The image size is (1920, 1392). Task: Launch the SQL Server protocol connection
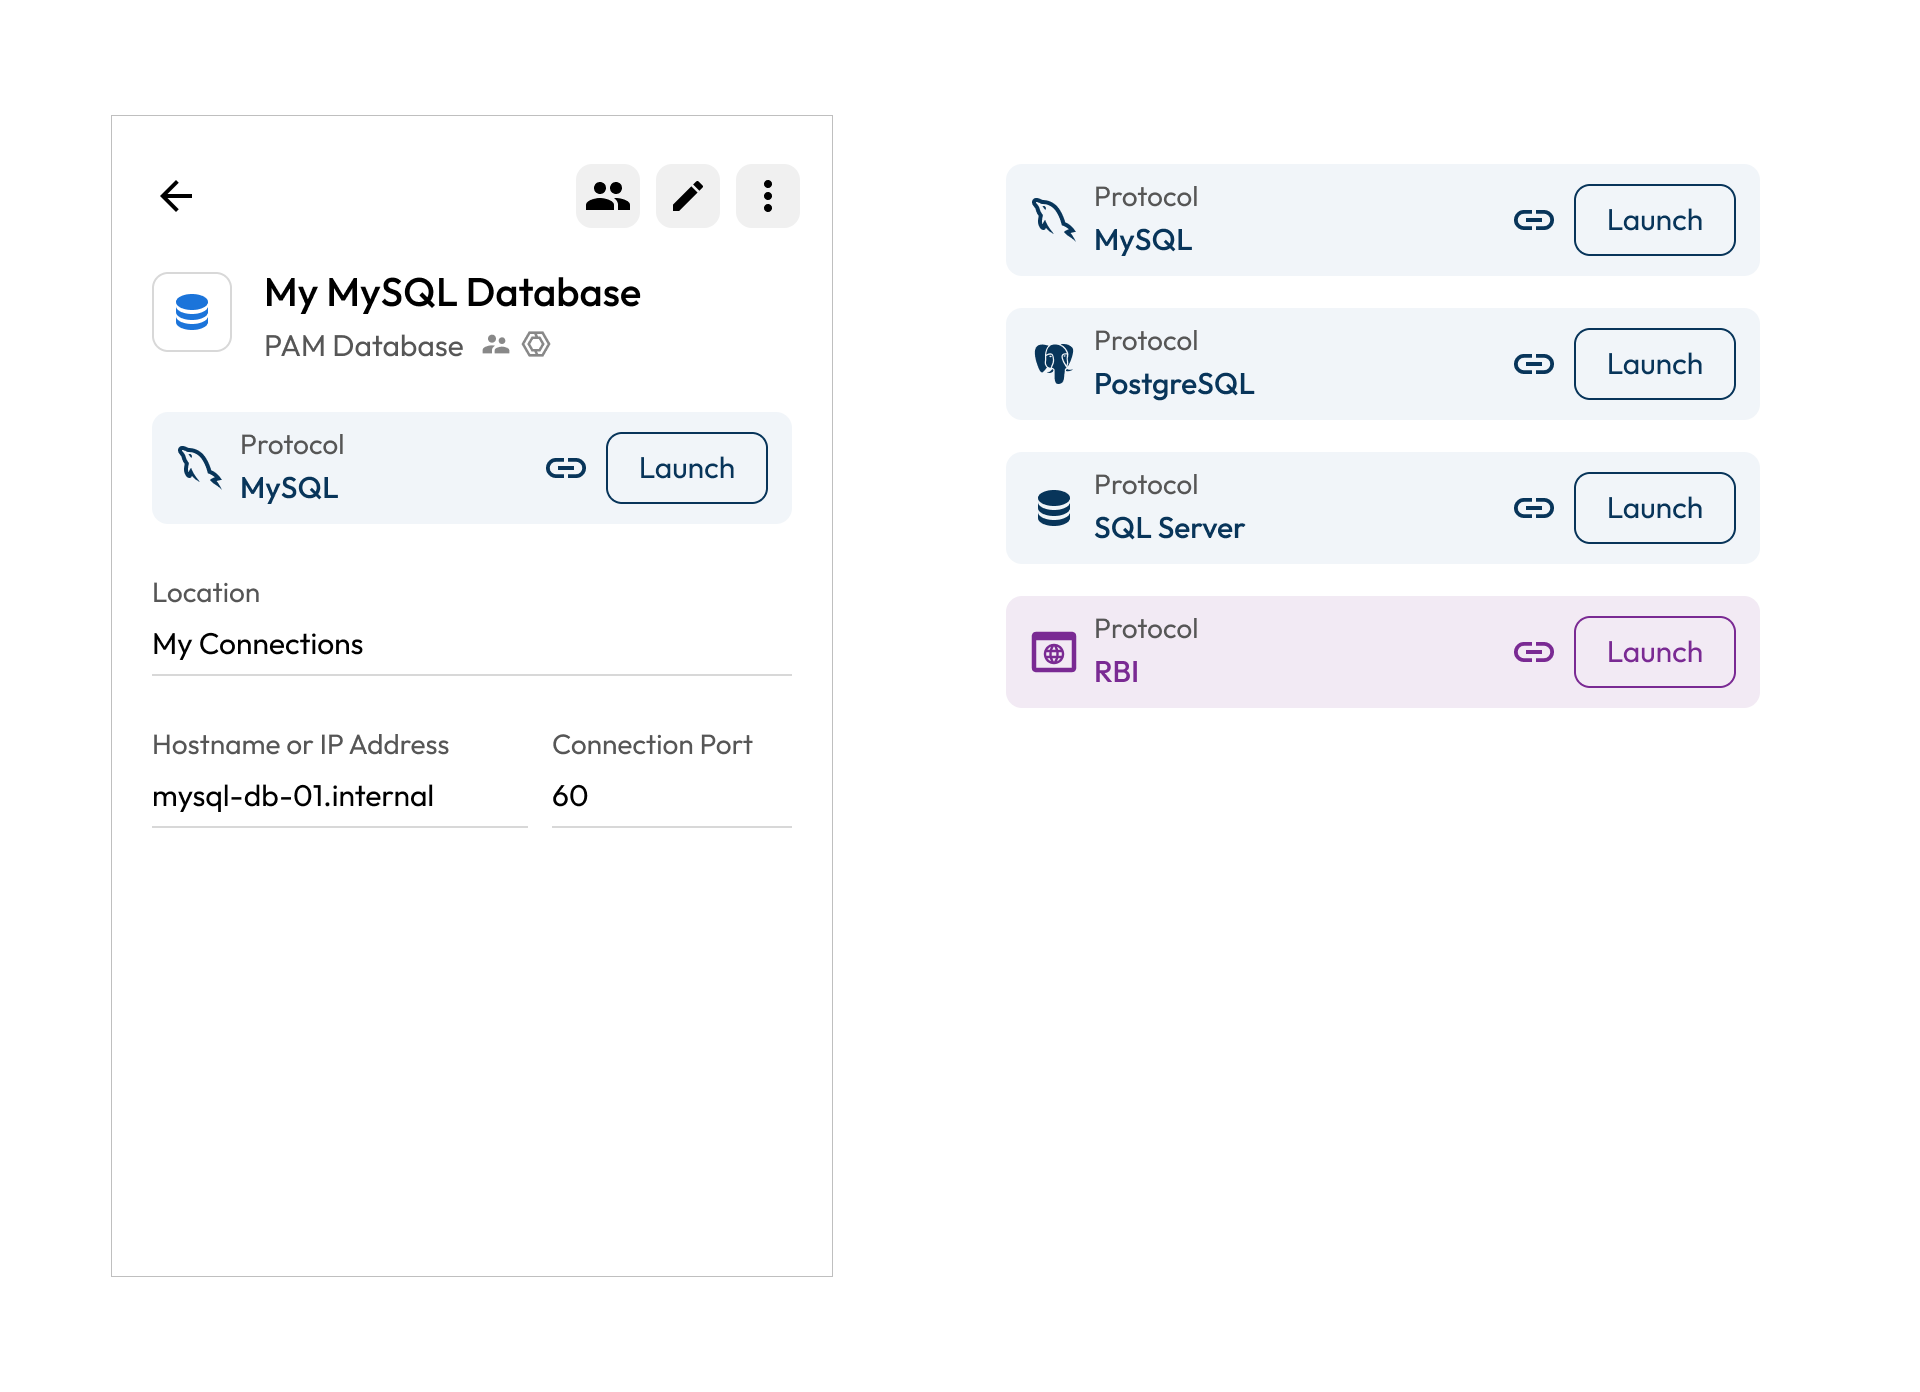pos(1655,508)
